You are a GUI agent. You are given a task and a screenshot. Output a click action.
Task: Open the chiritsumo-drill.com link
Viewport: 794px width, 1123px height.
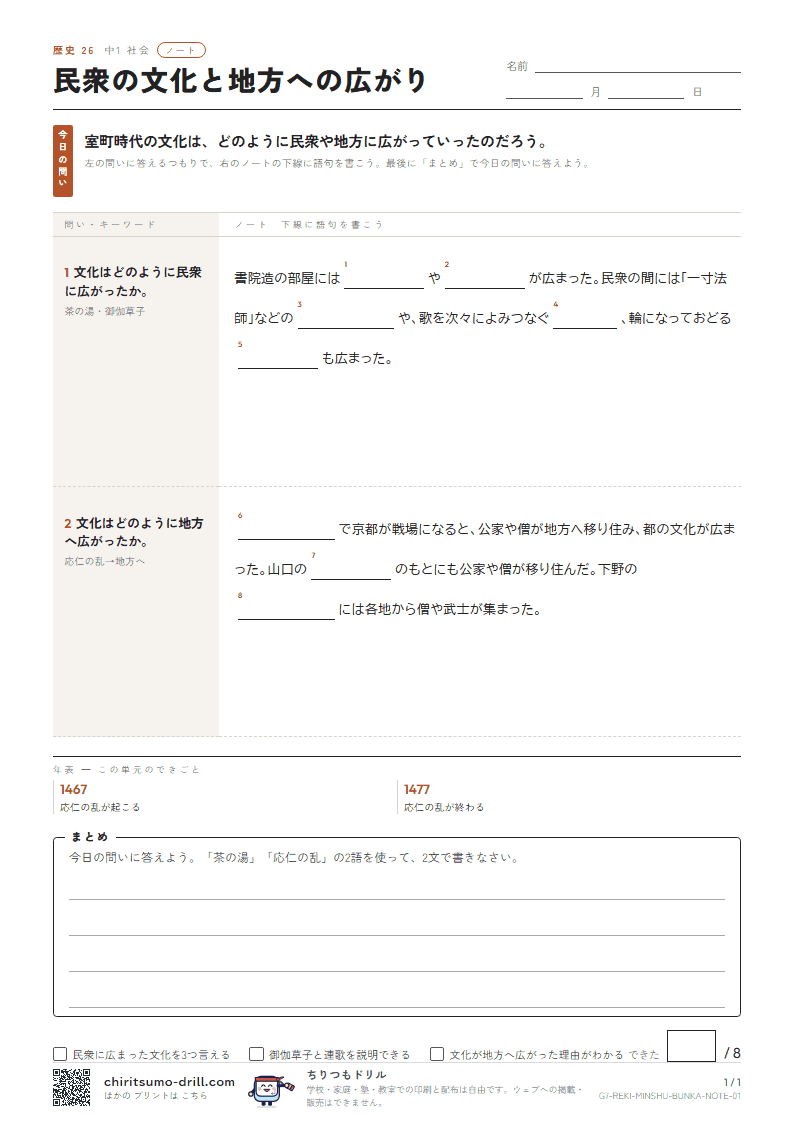tap(169, 1081)
